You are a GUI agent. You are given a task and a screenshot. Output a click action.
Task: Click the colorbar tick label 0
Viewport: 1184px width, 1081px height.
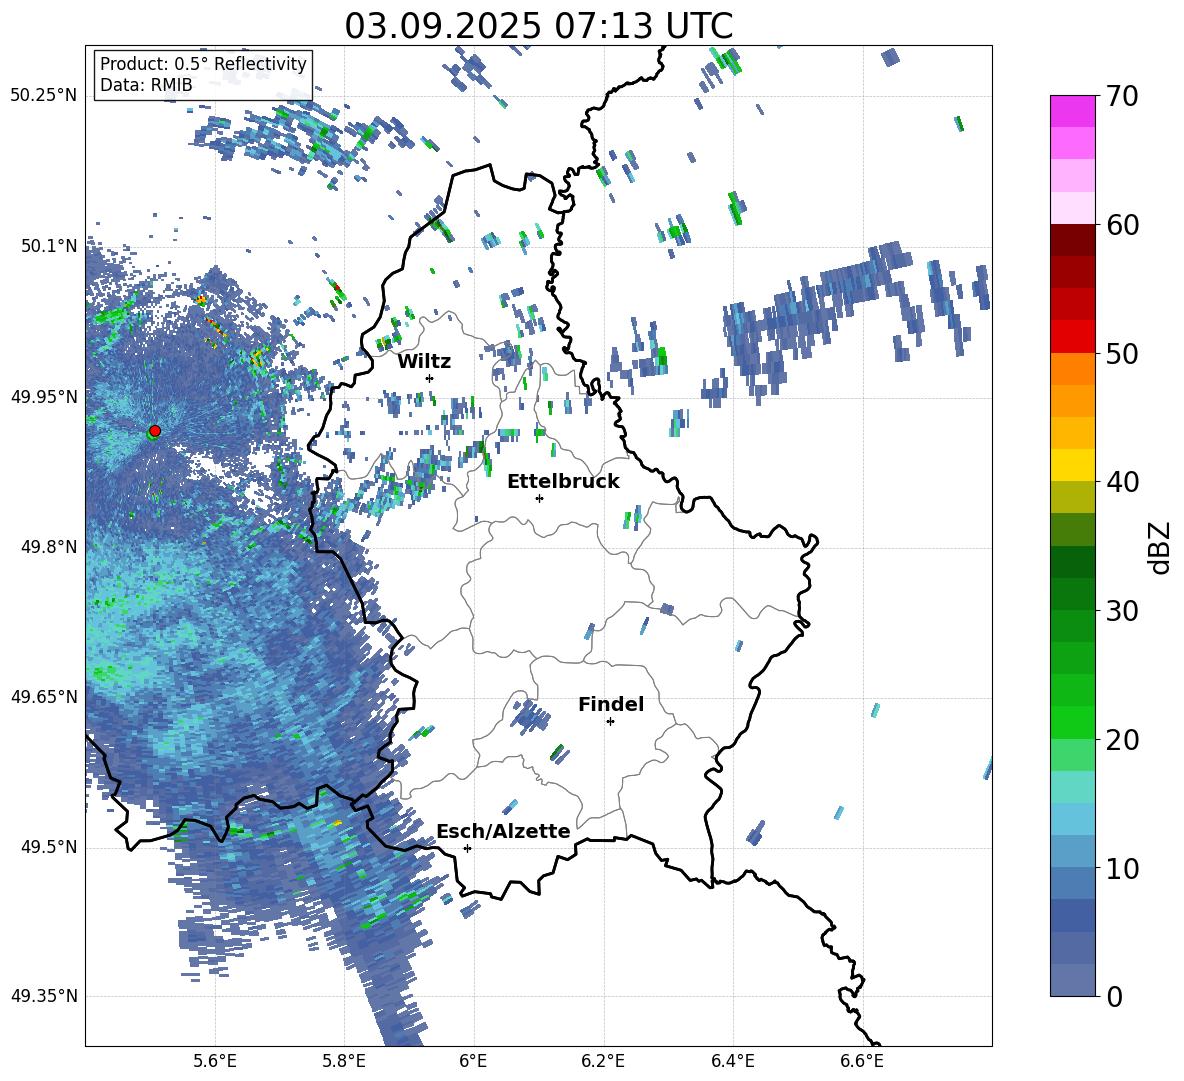coord(1115,996)
